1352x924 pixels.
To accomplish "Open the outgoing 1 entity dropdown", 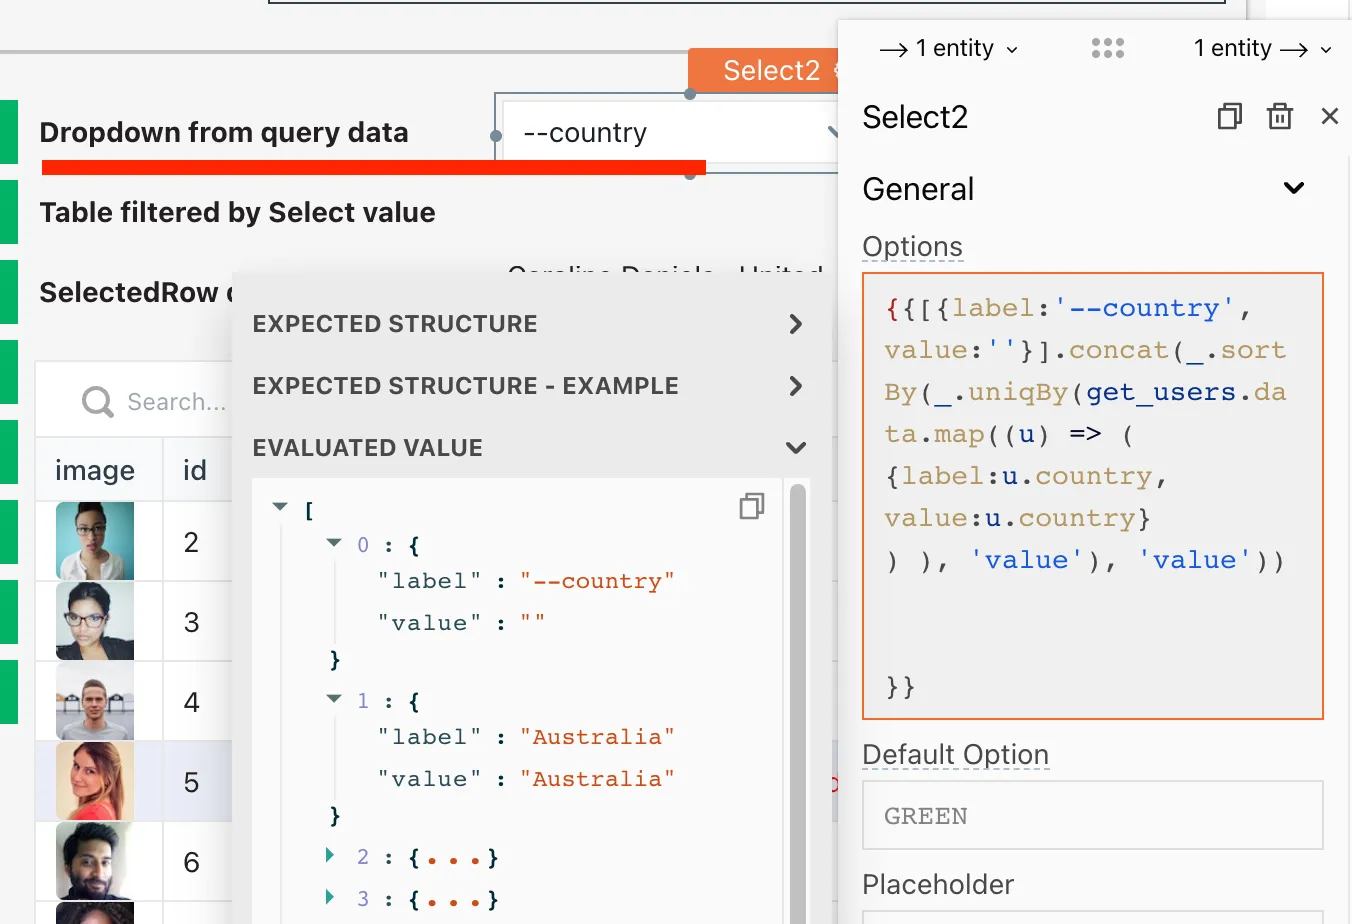I will [1262, 49].
